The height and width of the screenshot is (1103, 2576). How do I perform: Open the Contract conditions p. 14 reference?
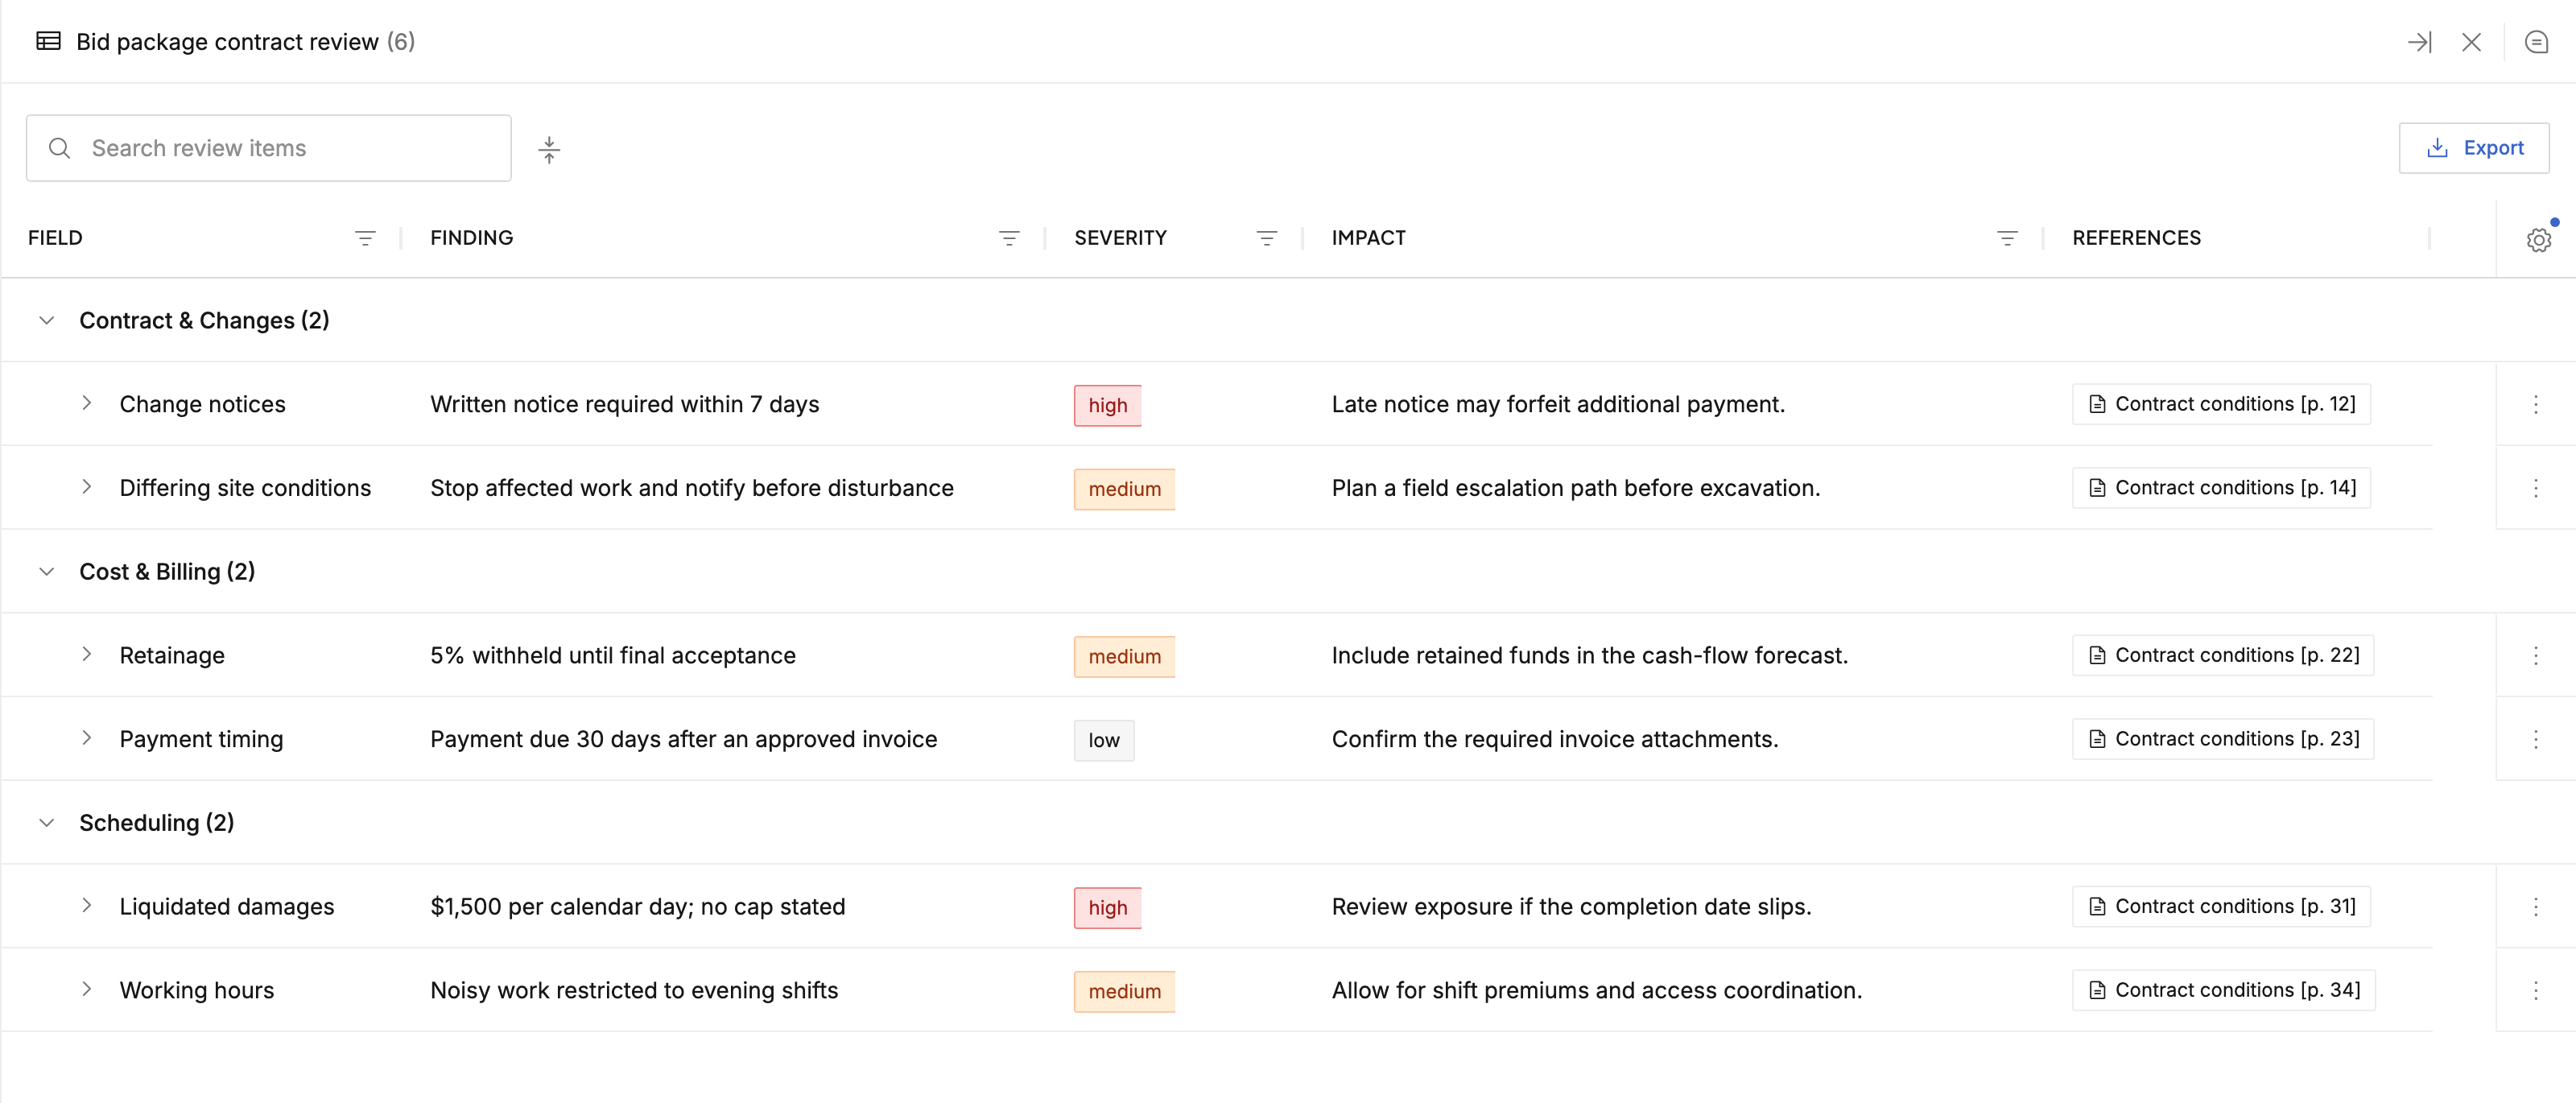[2221, 488]
